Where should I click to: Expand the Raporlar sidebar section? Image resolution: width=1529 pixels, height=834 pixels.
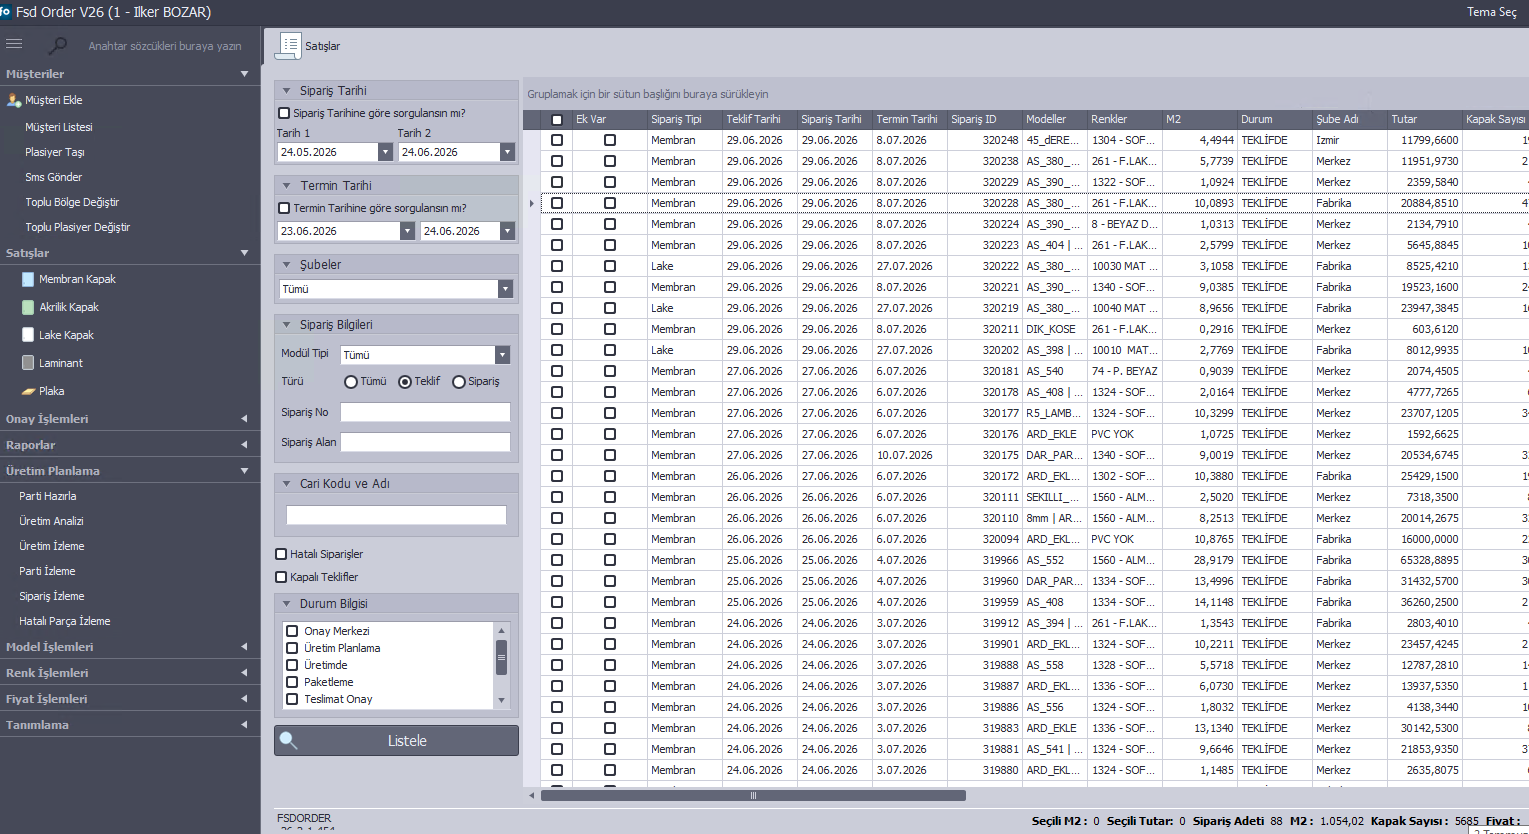pyautogui.click(x=244, y=445)
